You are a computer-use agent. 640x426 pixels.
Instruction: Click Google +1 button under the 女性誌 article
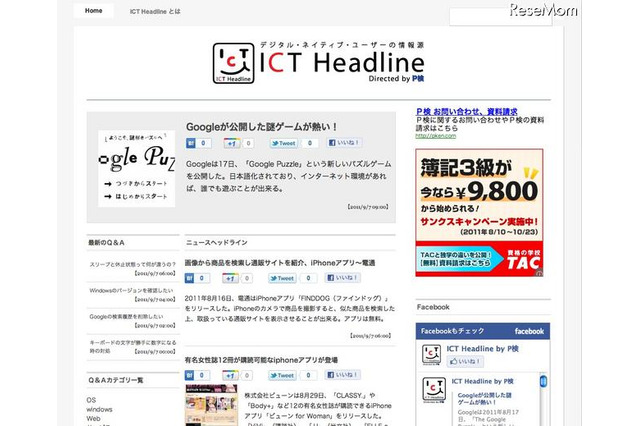[x=230, y=375]
